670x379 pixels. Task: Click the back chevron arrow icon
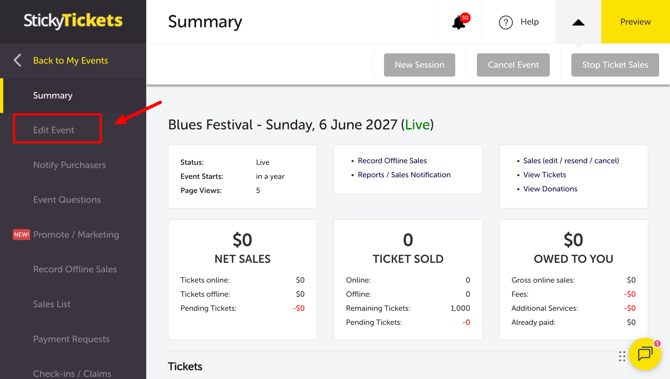tap(18, 60)
